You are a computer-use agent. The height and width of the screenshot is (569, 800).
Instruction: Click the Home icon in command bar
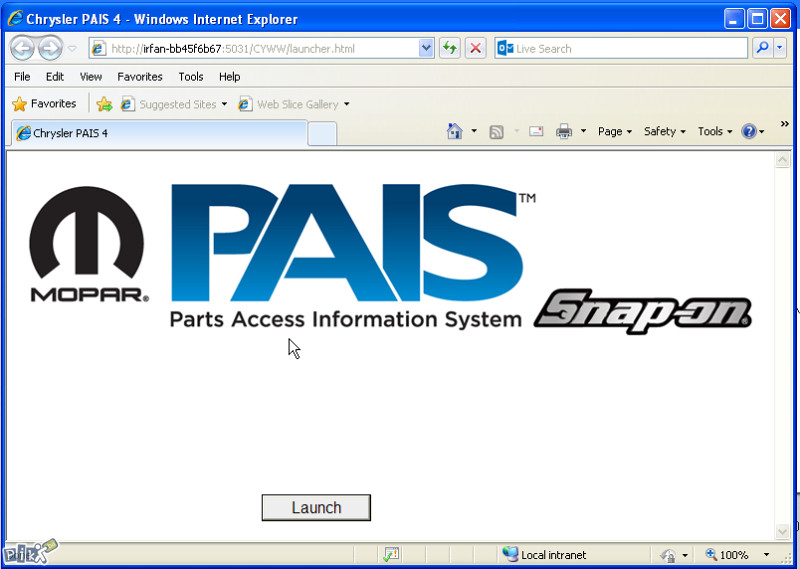coord(455,132)
